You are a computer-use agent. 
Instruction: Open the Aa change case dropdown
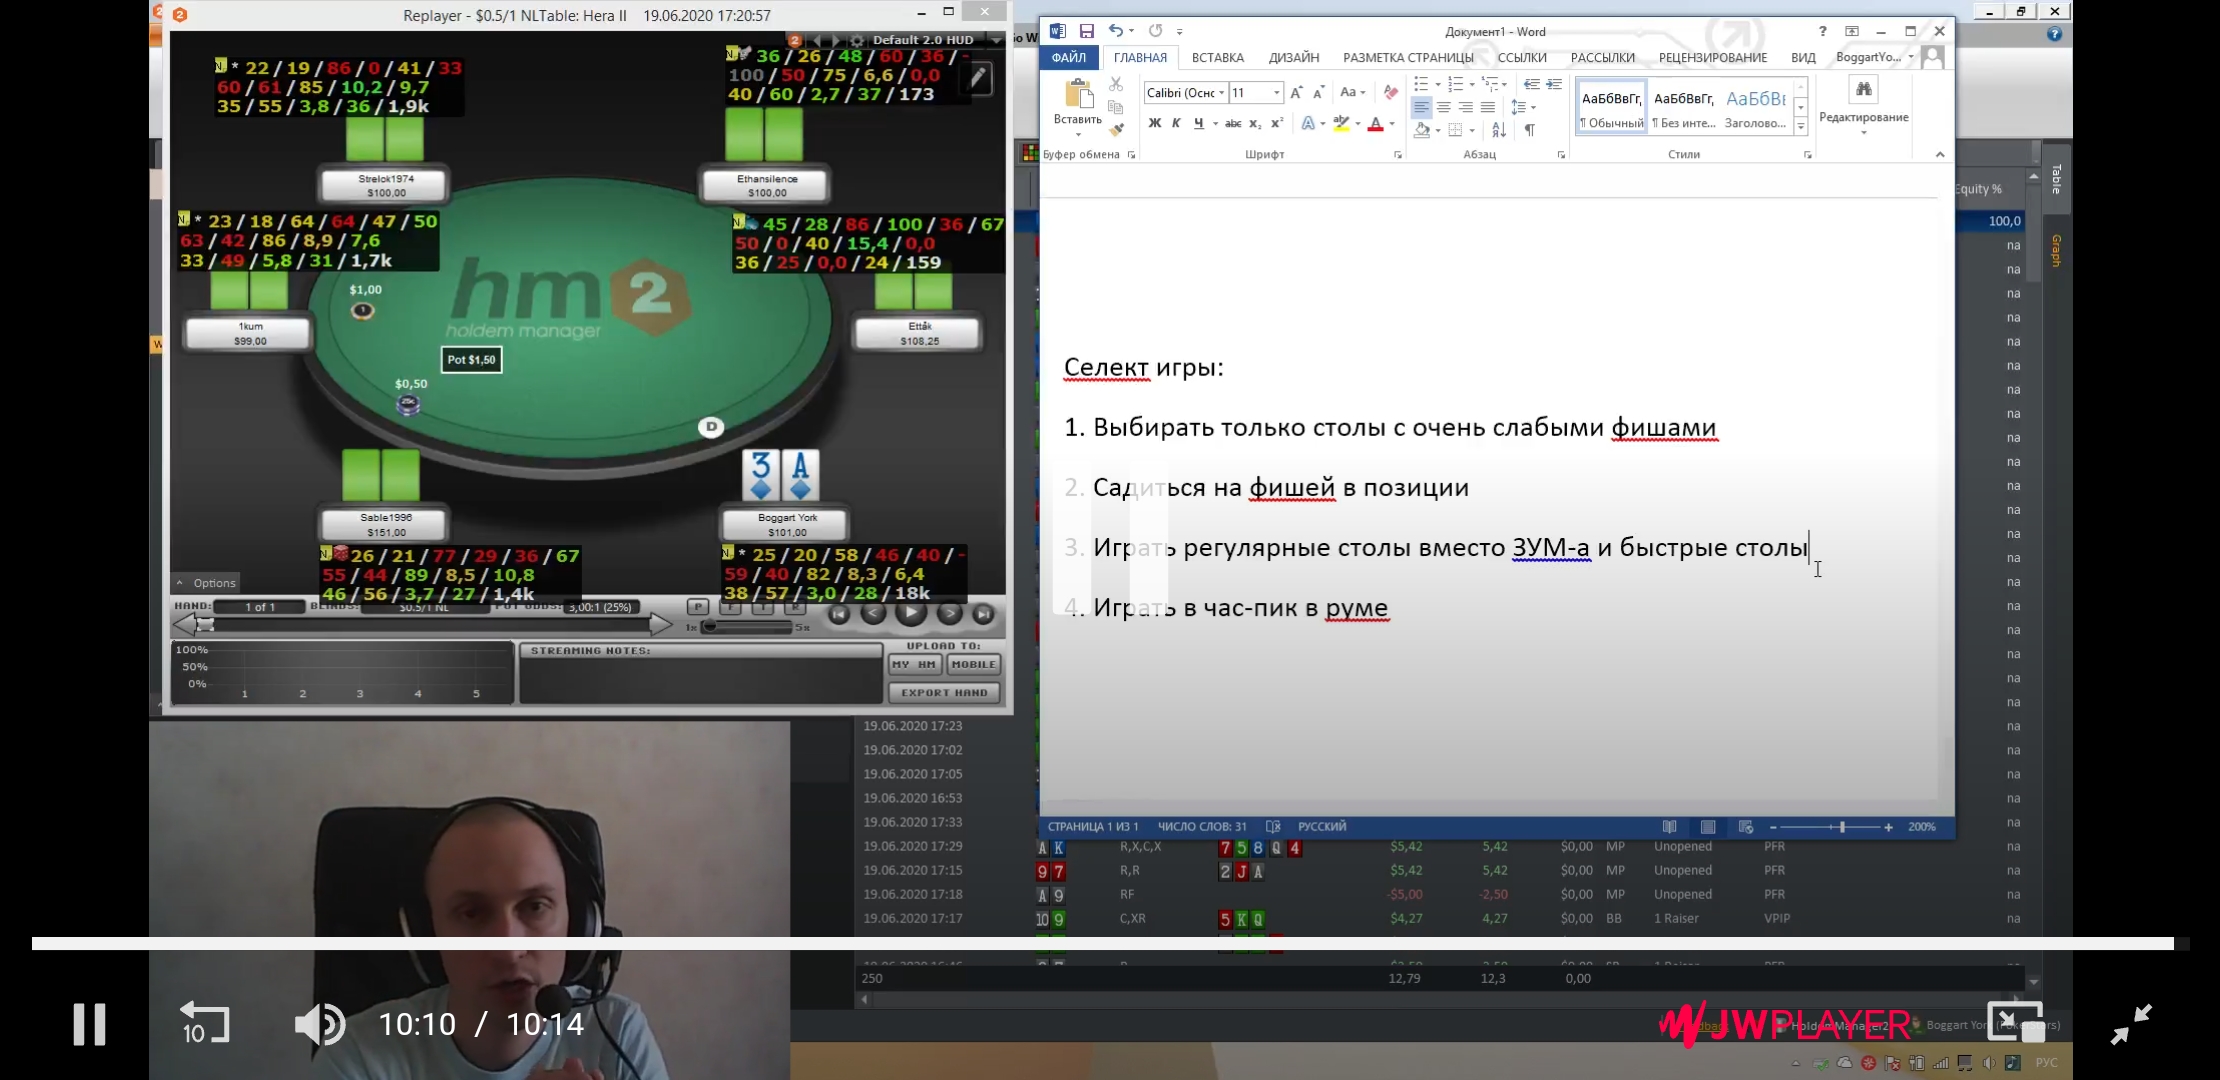[x=1352, y=93]
